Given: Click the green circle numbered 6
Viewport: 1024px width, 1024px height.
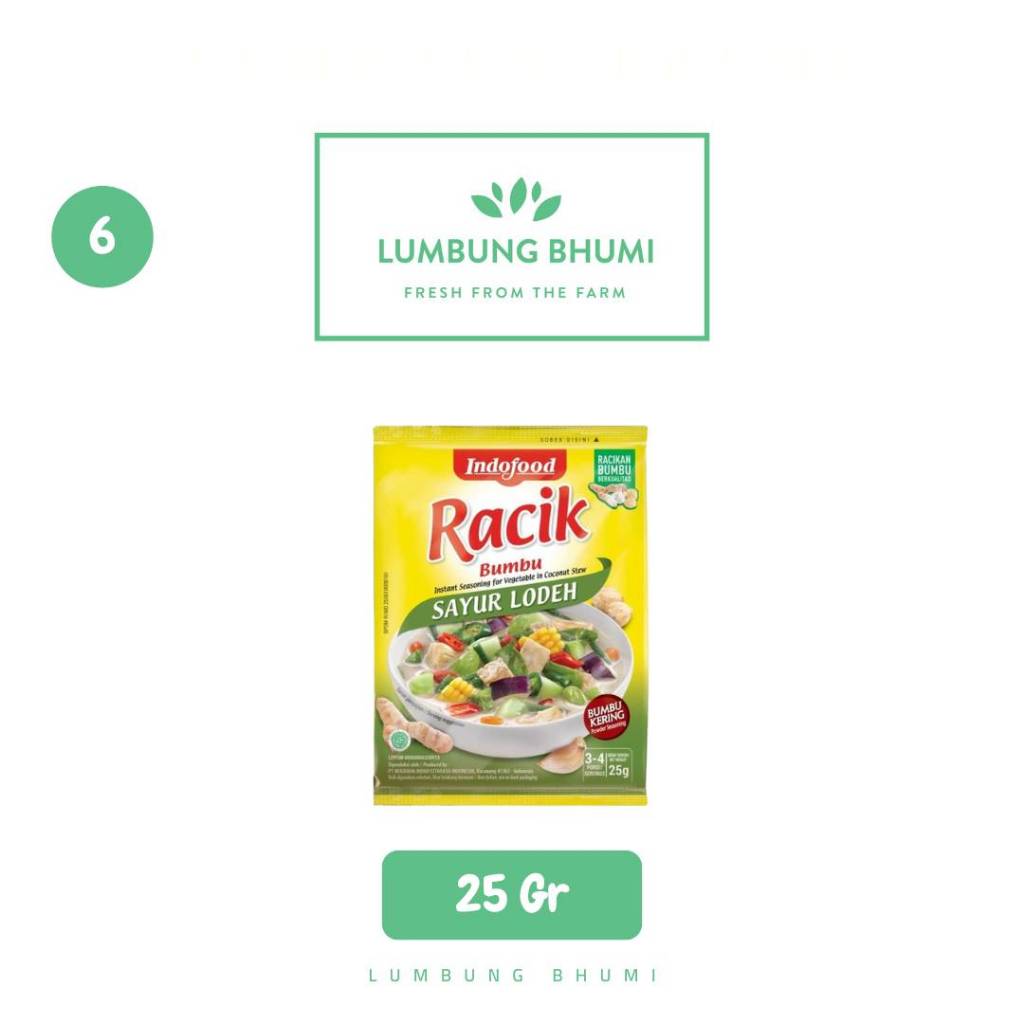Looking at the screenshot, I should pos(103,236).
